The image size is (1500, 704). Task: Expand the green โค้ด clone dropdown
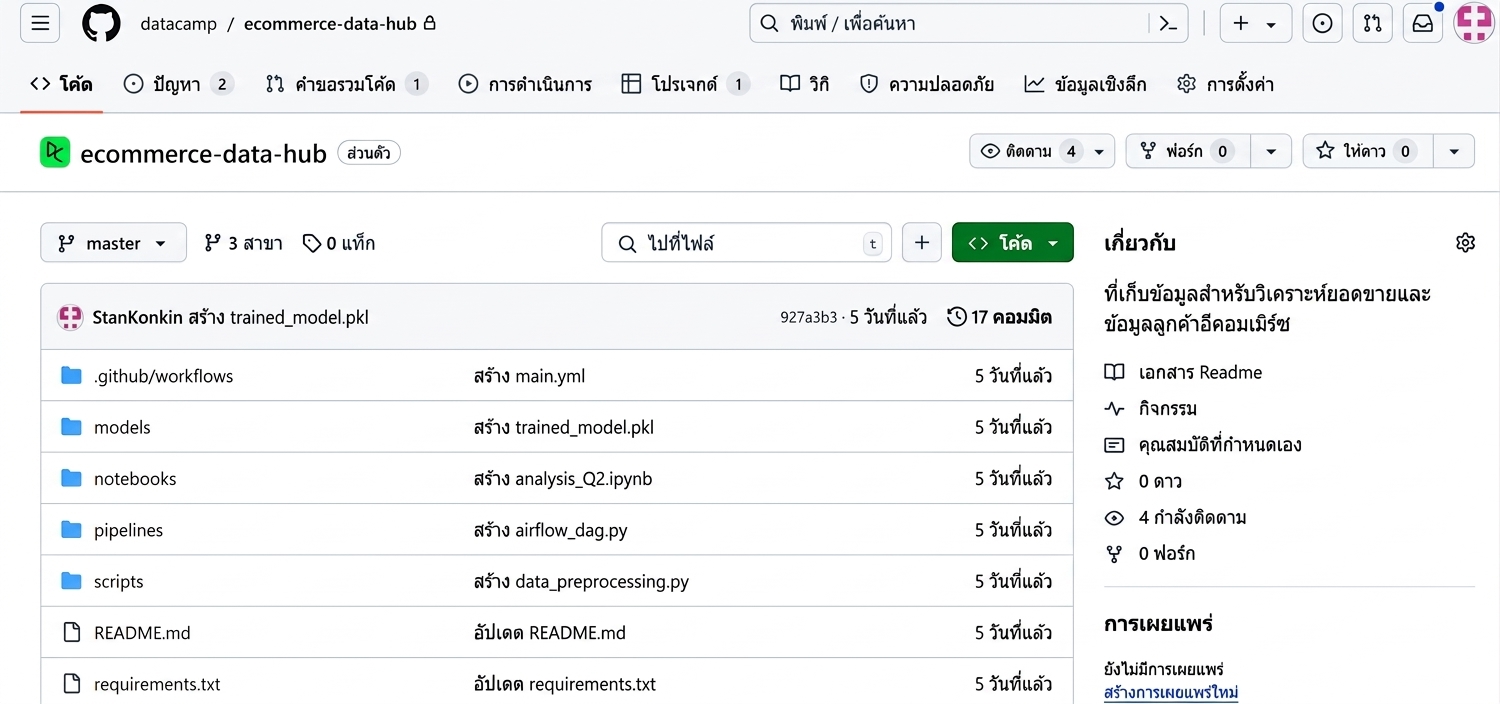point(1013,243)
